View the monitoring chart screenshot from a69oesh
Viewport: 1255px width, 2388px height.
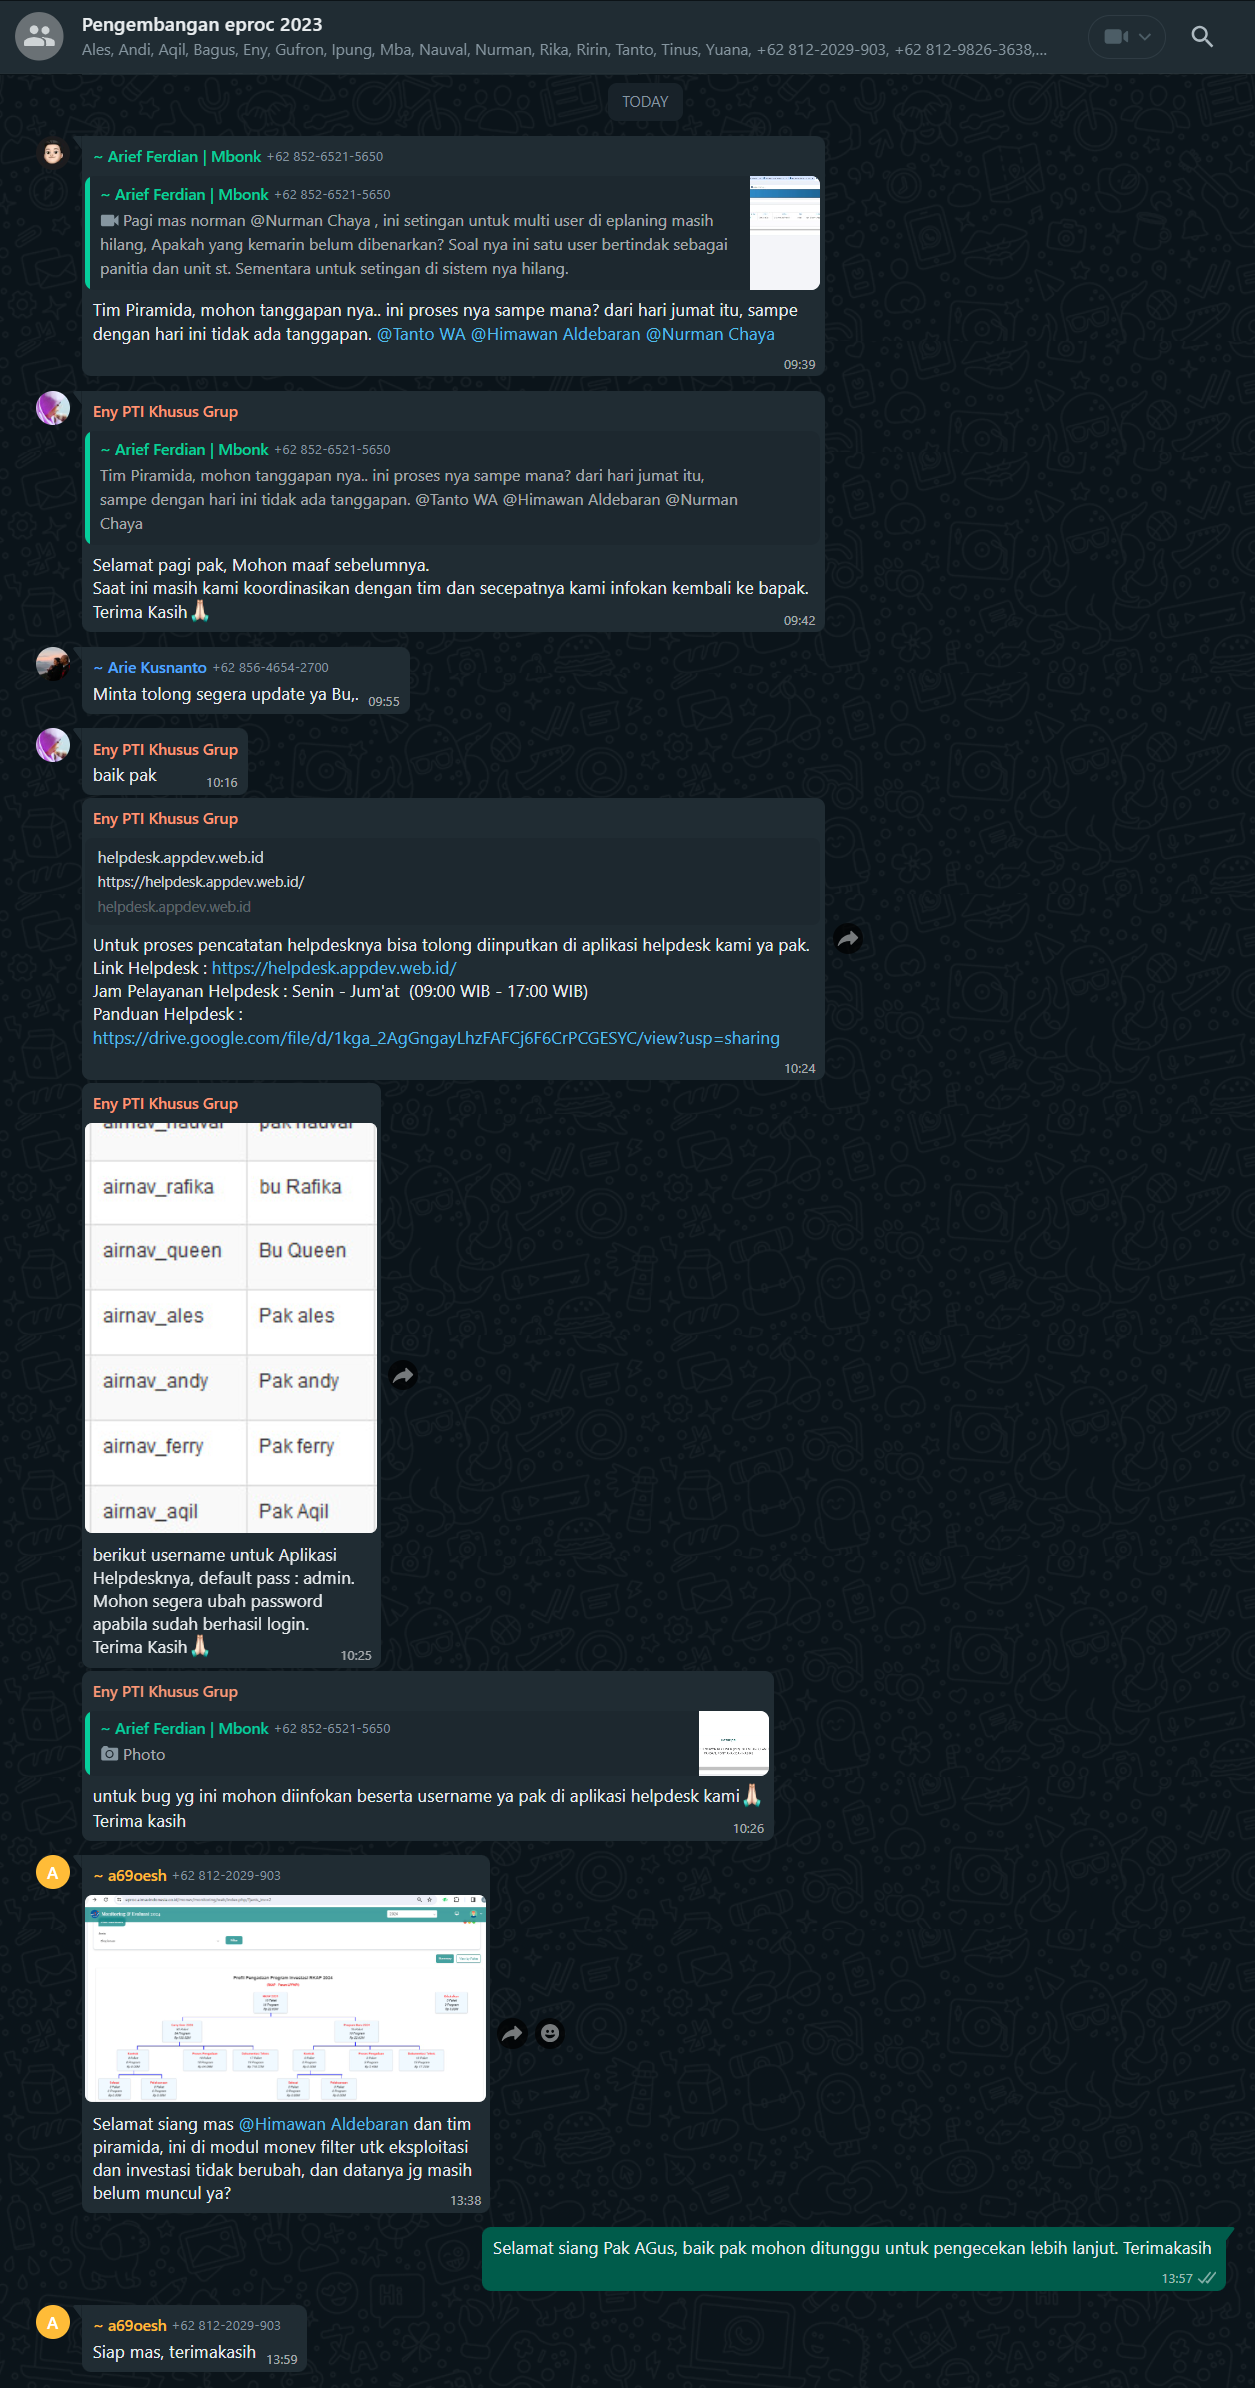(x=286, y=1998)
